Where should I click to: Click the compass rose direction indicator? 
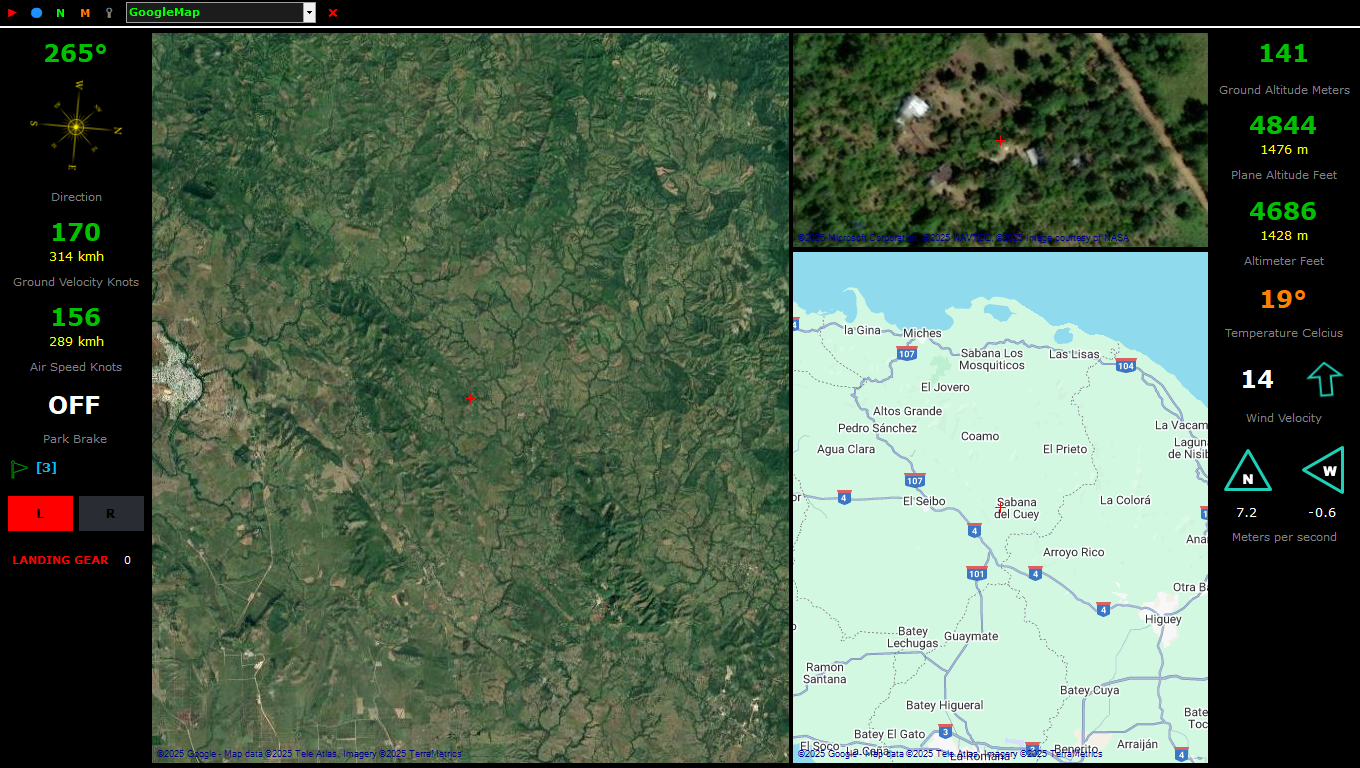[x=76, y=127]
